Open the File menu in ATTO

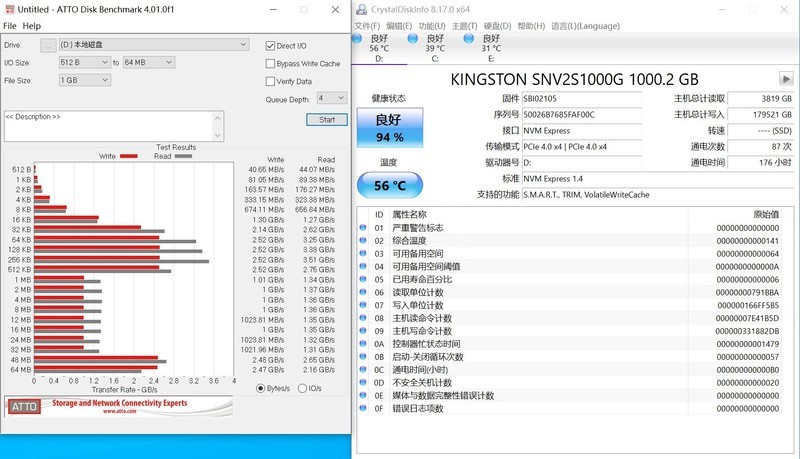coord(10,26)
